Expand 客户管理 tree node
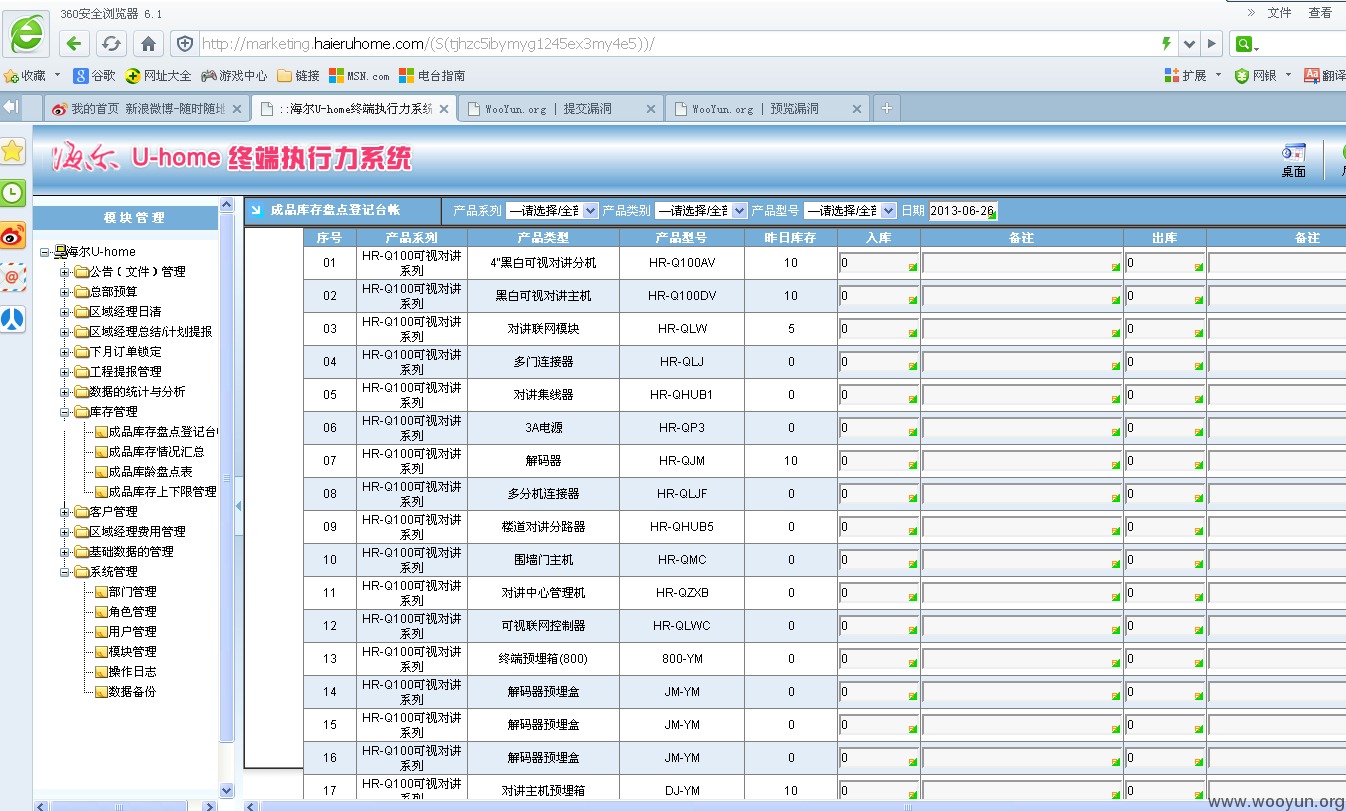1346x811 pixels. click(65, 512)
